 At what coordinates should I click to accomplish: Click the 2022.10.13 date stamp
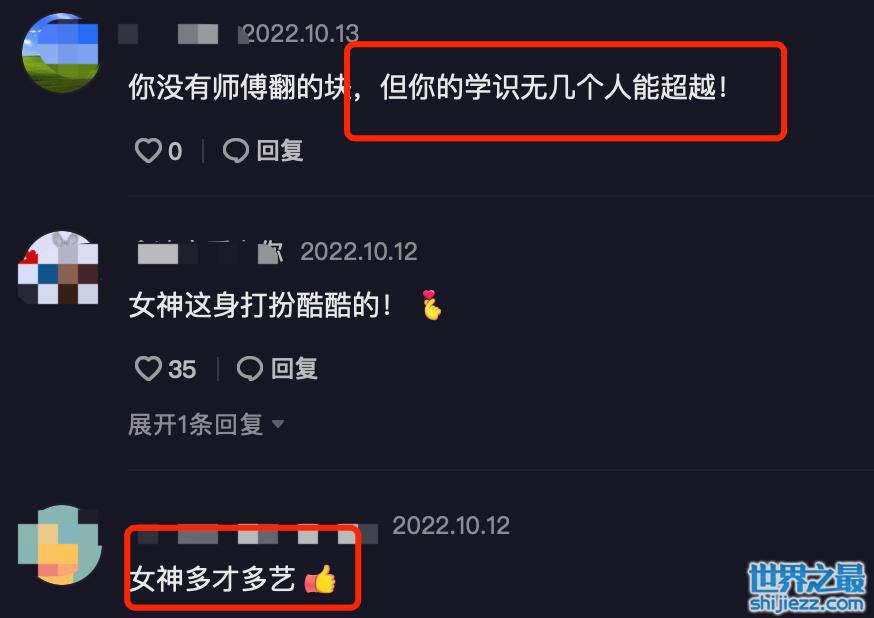point(301,34)
